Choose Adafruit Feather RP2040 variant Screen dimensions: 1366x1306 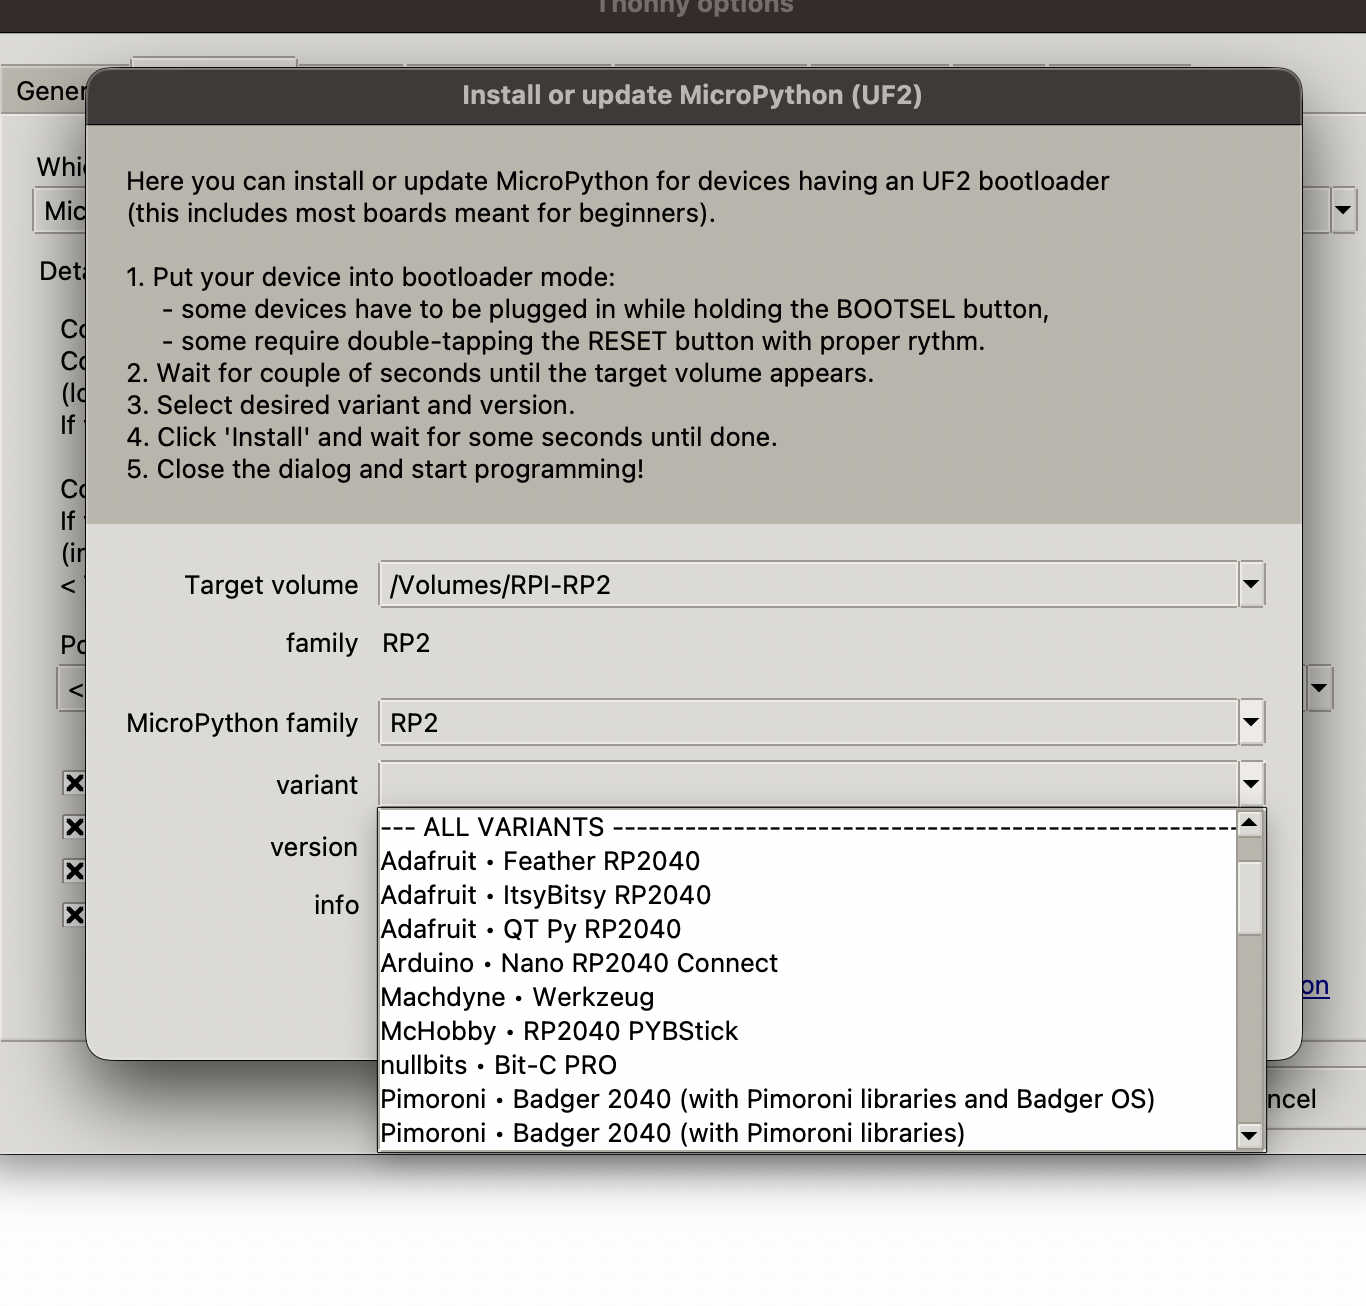coord(808,861)
